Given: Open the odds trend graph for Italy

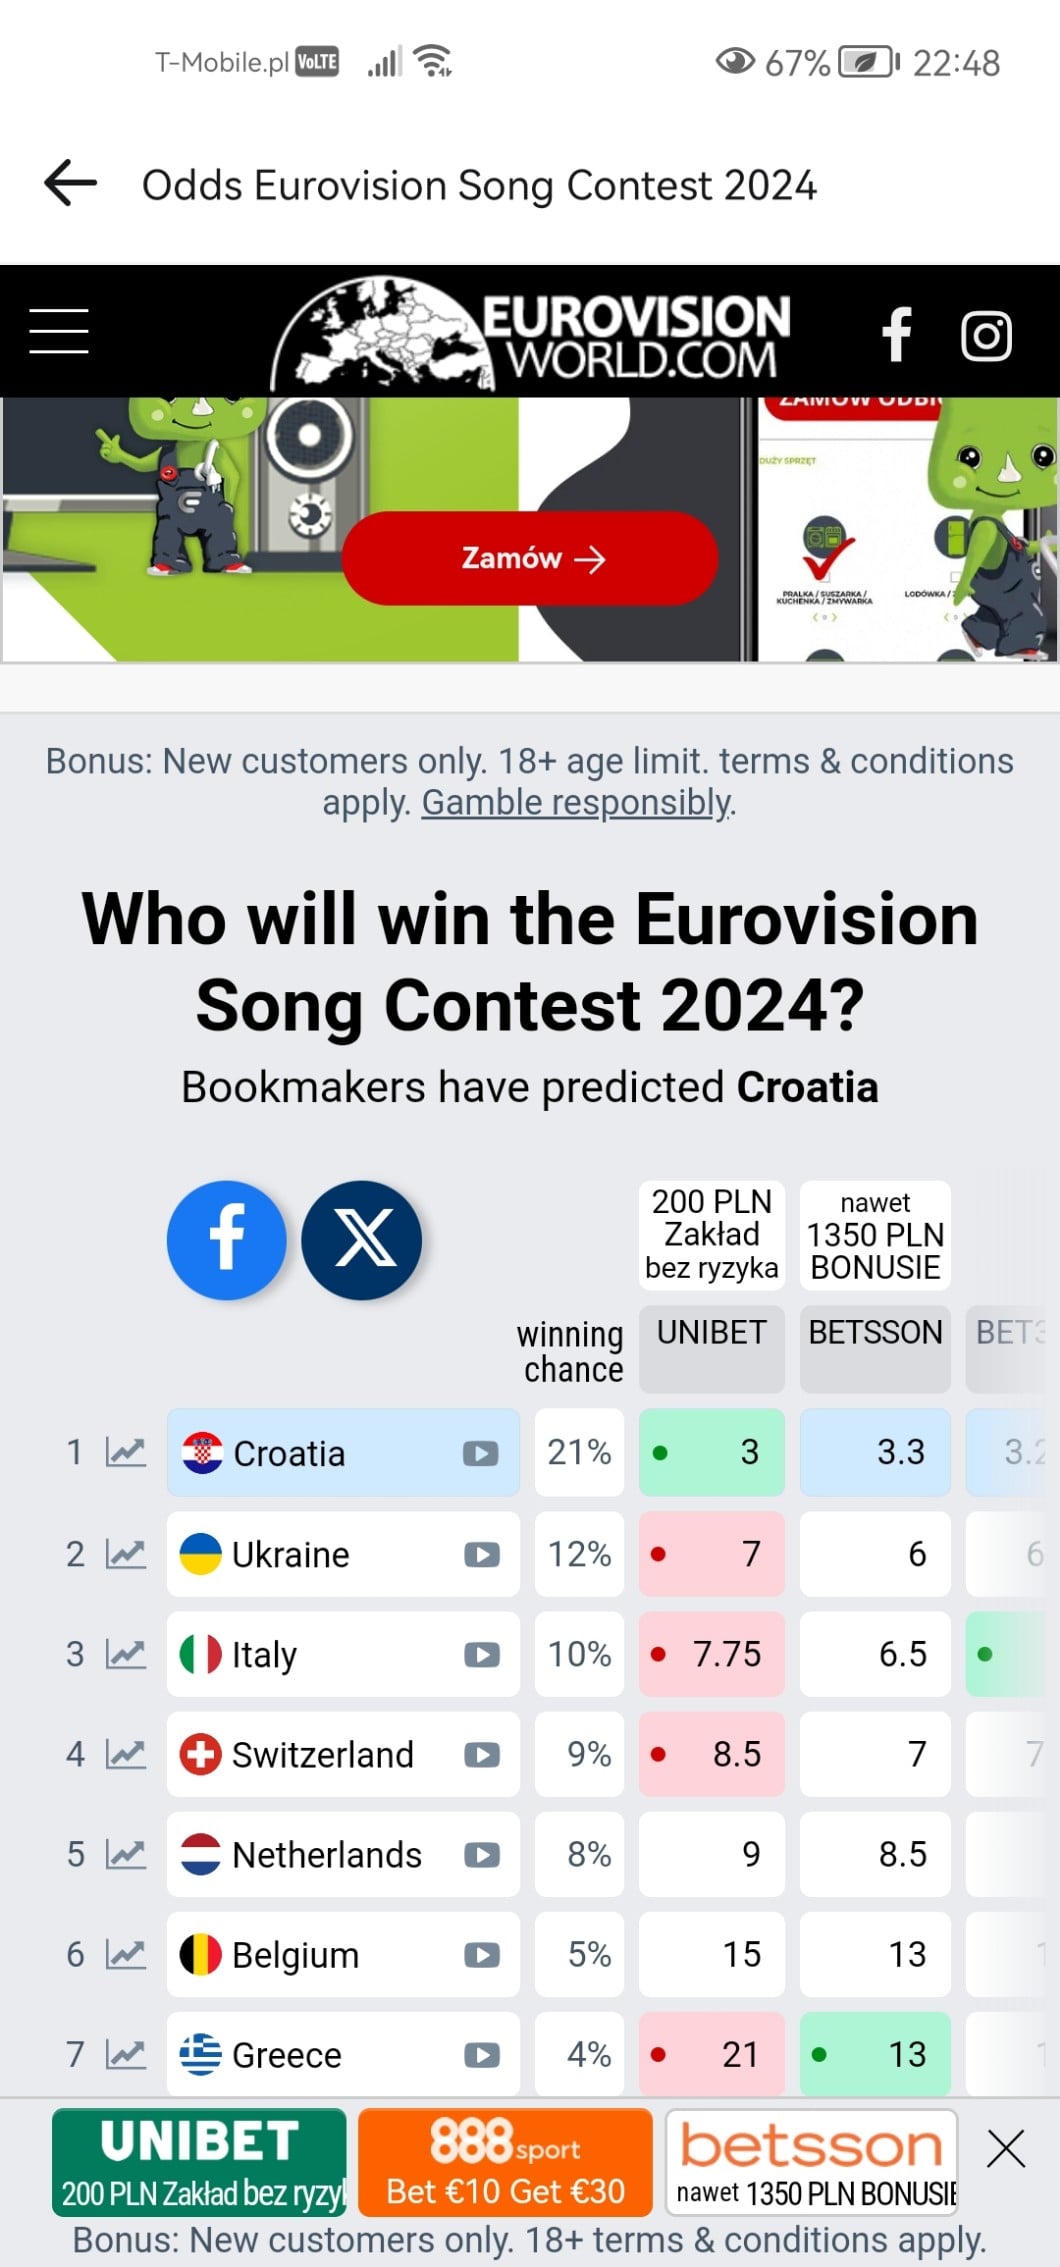Looking at the screenshot, I should click(126, 1654).
